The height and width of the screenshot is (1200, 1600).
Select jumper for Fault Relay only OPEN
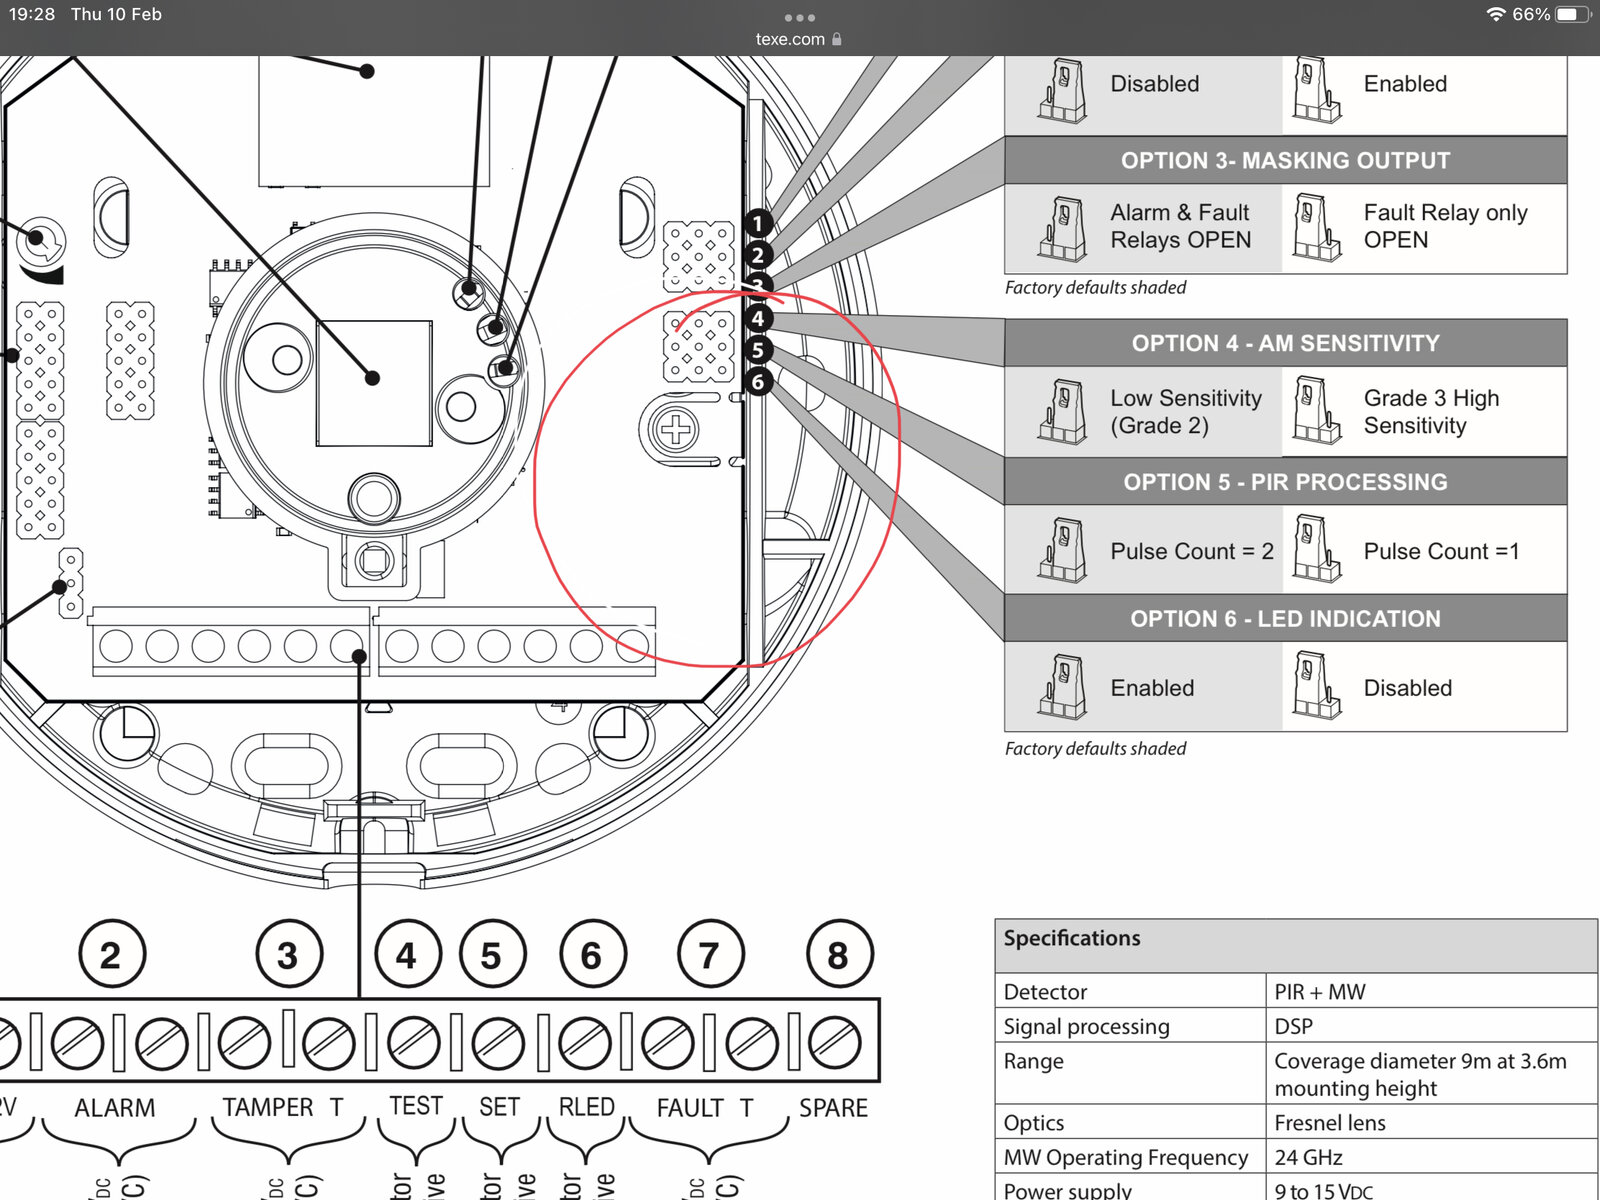[1316, 228]
